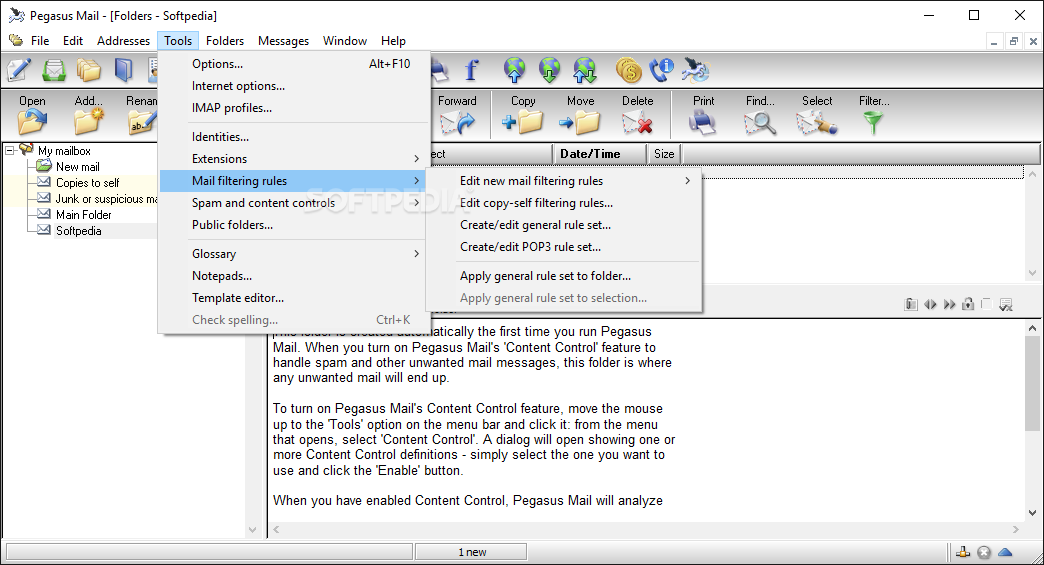This screenshot has width=1044, height=565.
Task: Forward the message with the Forward icon
Action: pyautogui.click(x=457, y=115)
